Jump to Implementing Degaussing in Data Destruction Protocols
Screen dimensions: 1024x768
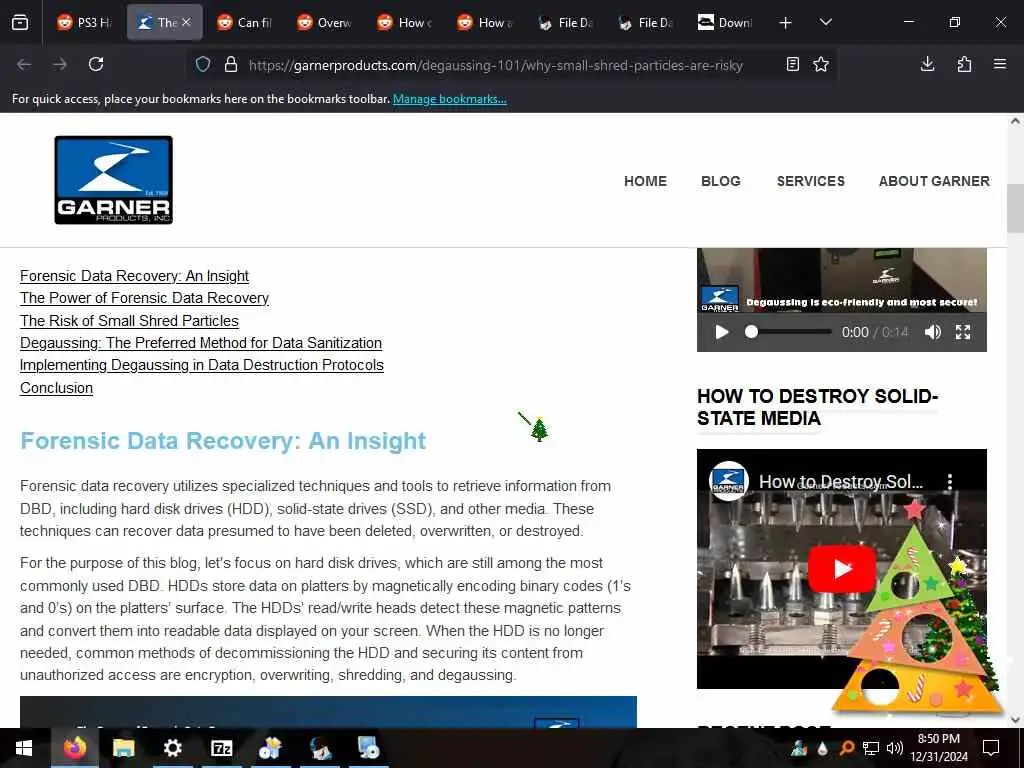click(202, 366)
